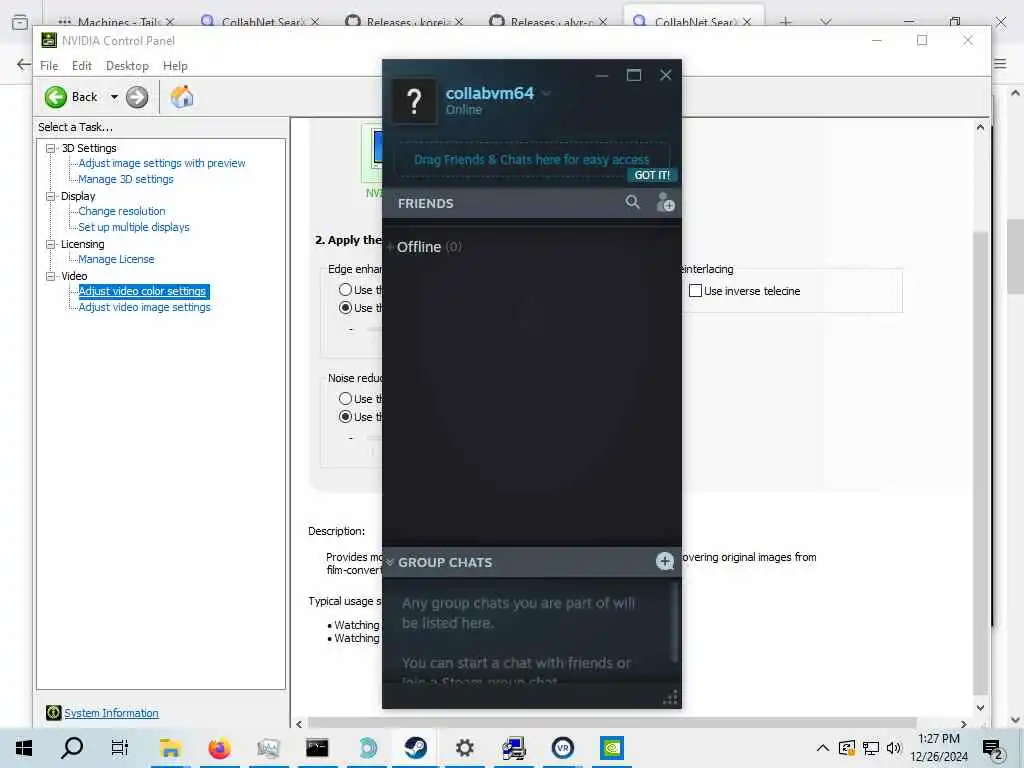Switch to Firefox on taskbar
The image size is (1024, 768).
pyautogui.click(x=219, y=748)
